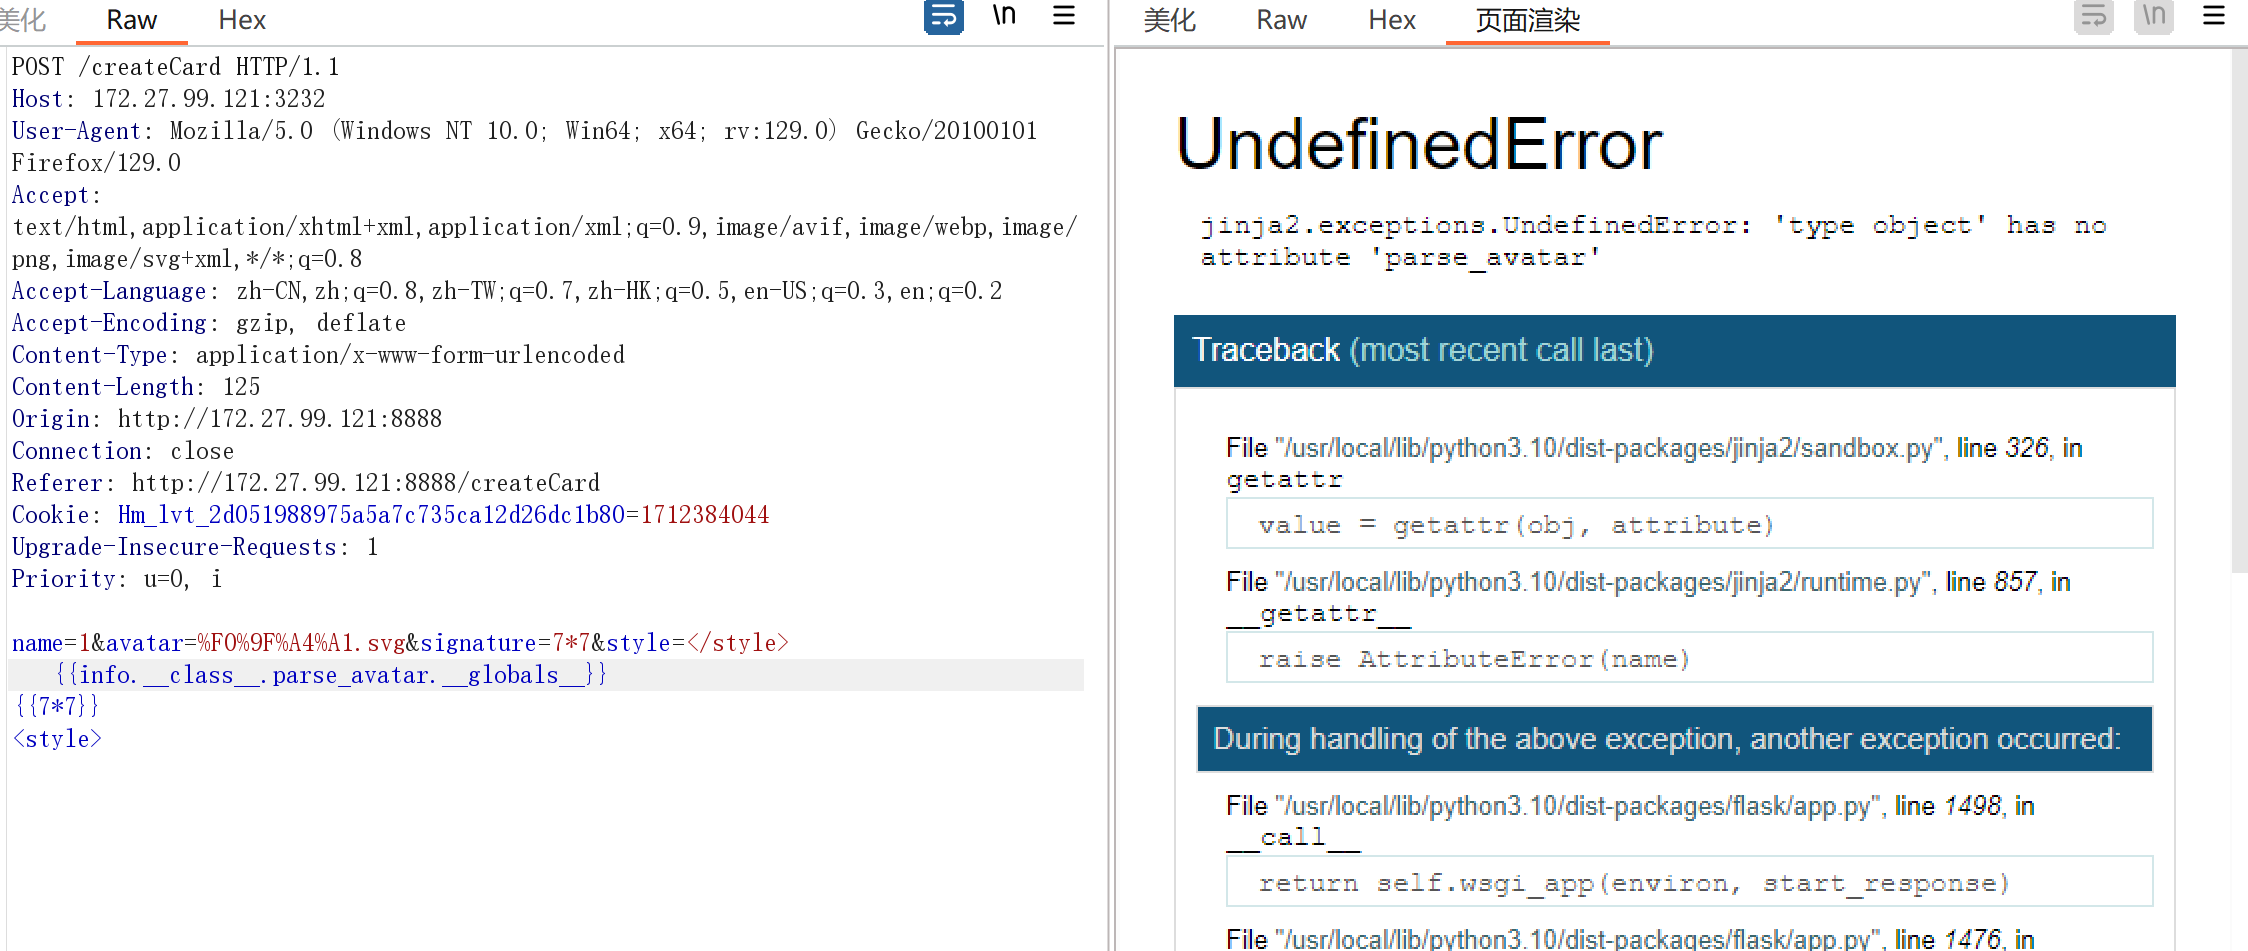The width and height of the screenshot is (2248, 951).
Task: Select request 美化 tab
Action: click(x=22, y=20)
